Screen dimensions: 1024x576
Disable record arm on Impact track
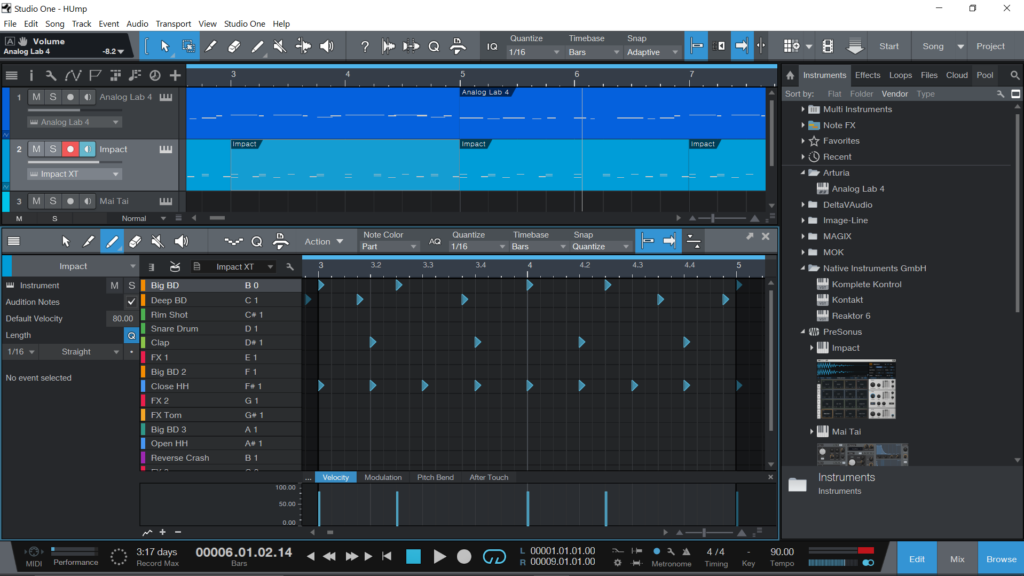pyautogui.click(x=70, y=149)
